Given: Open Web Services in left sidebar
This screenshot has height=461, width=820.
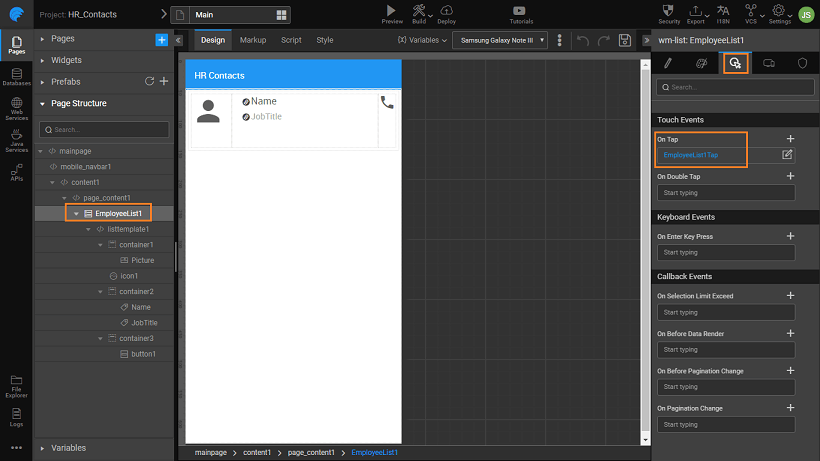Looking at the screenshot, I should [16, 109].
